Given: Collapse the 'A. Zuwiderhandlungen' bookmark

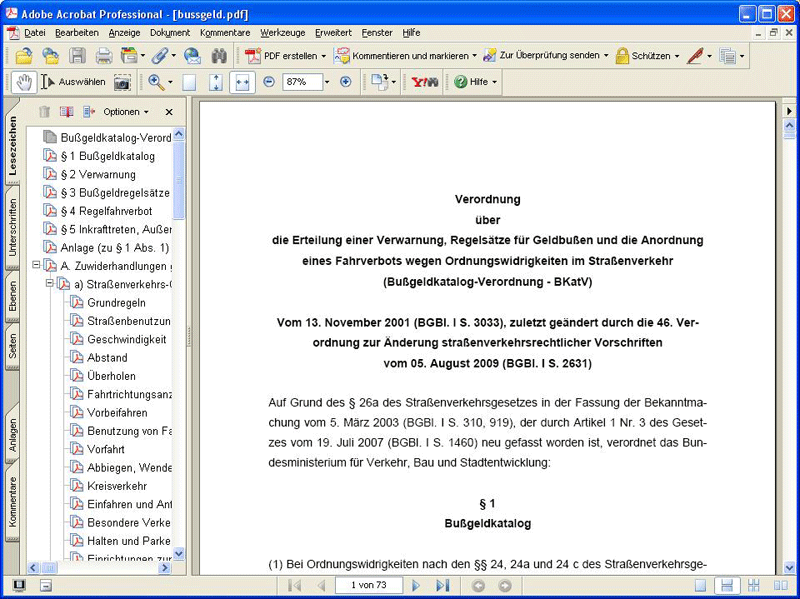Looking at the screenshot, I should pyautogui.click(x=36, y=265).
